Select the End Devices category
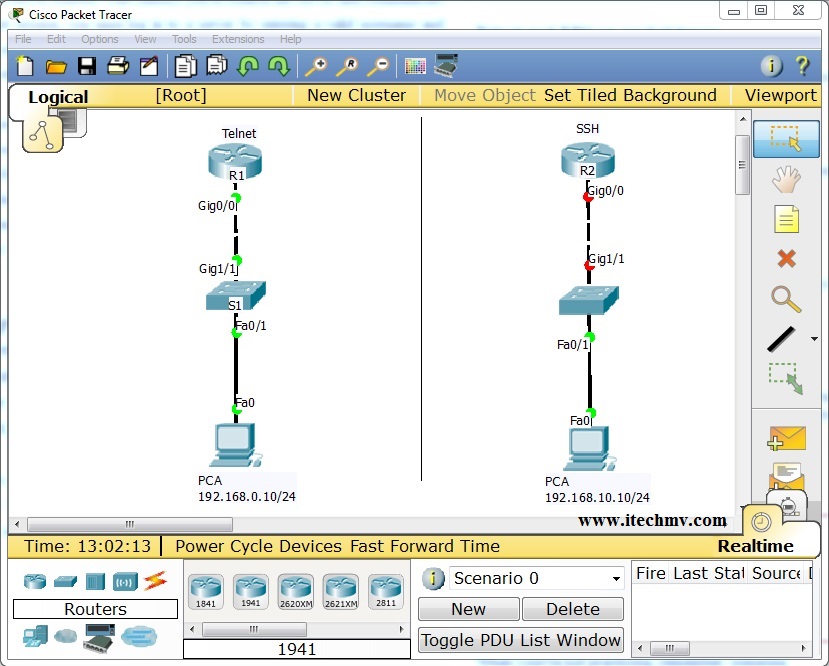Screen dimensions: 829x666 [x=35, y=636]
